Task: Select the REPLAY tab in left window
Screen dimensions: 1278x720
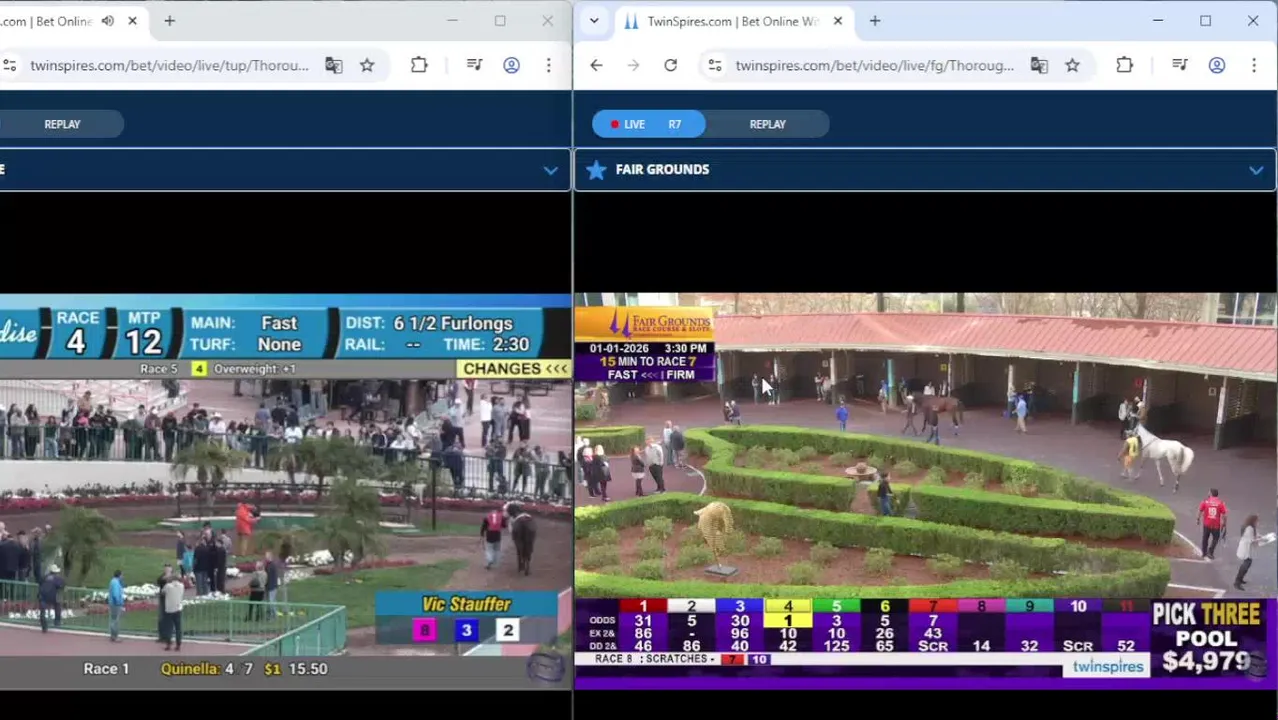Action: 62,124
